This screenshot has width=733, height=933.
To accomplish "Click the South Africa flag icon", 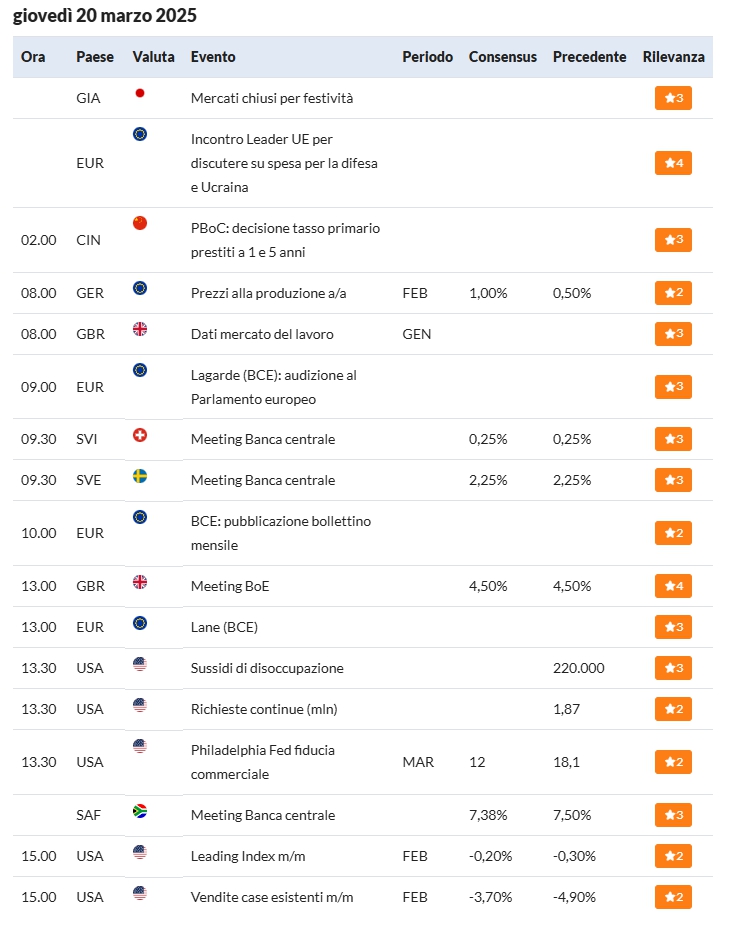I will [140, 811].
